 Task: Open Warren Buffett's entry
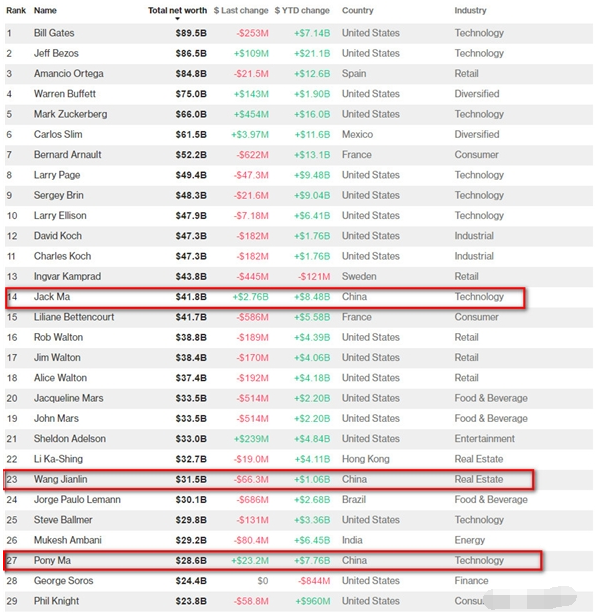coord(65,94)
